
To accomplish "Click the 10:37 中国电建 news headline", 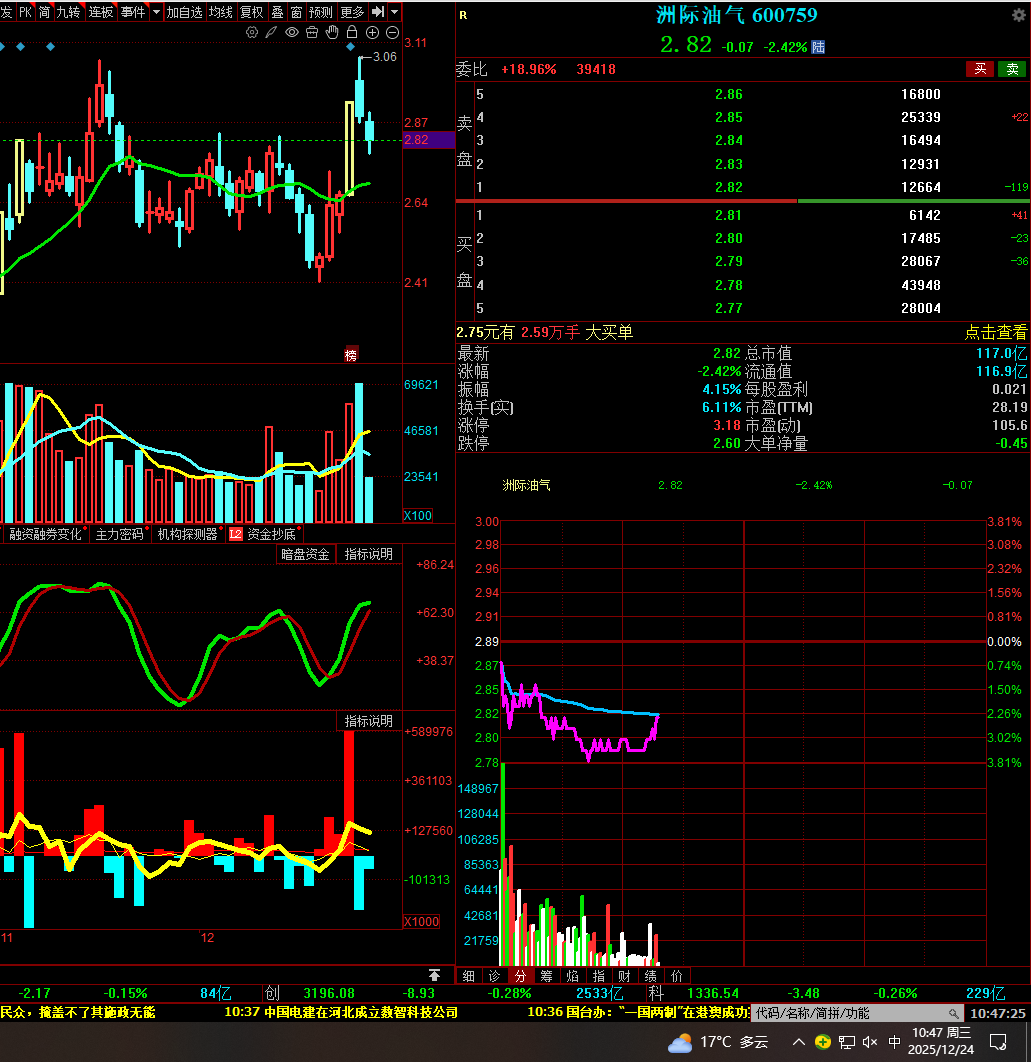I will 341,1013.
